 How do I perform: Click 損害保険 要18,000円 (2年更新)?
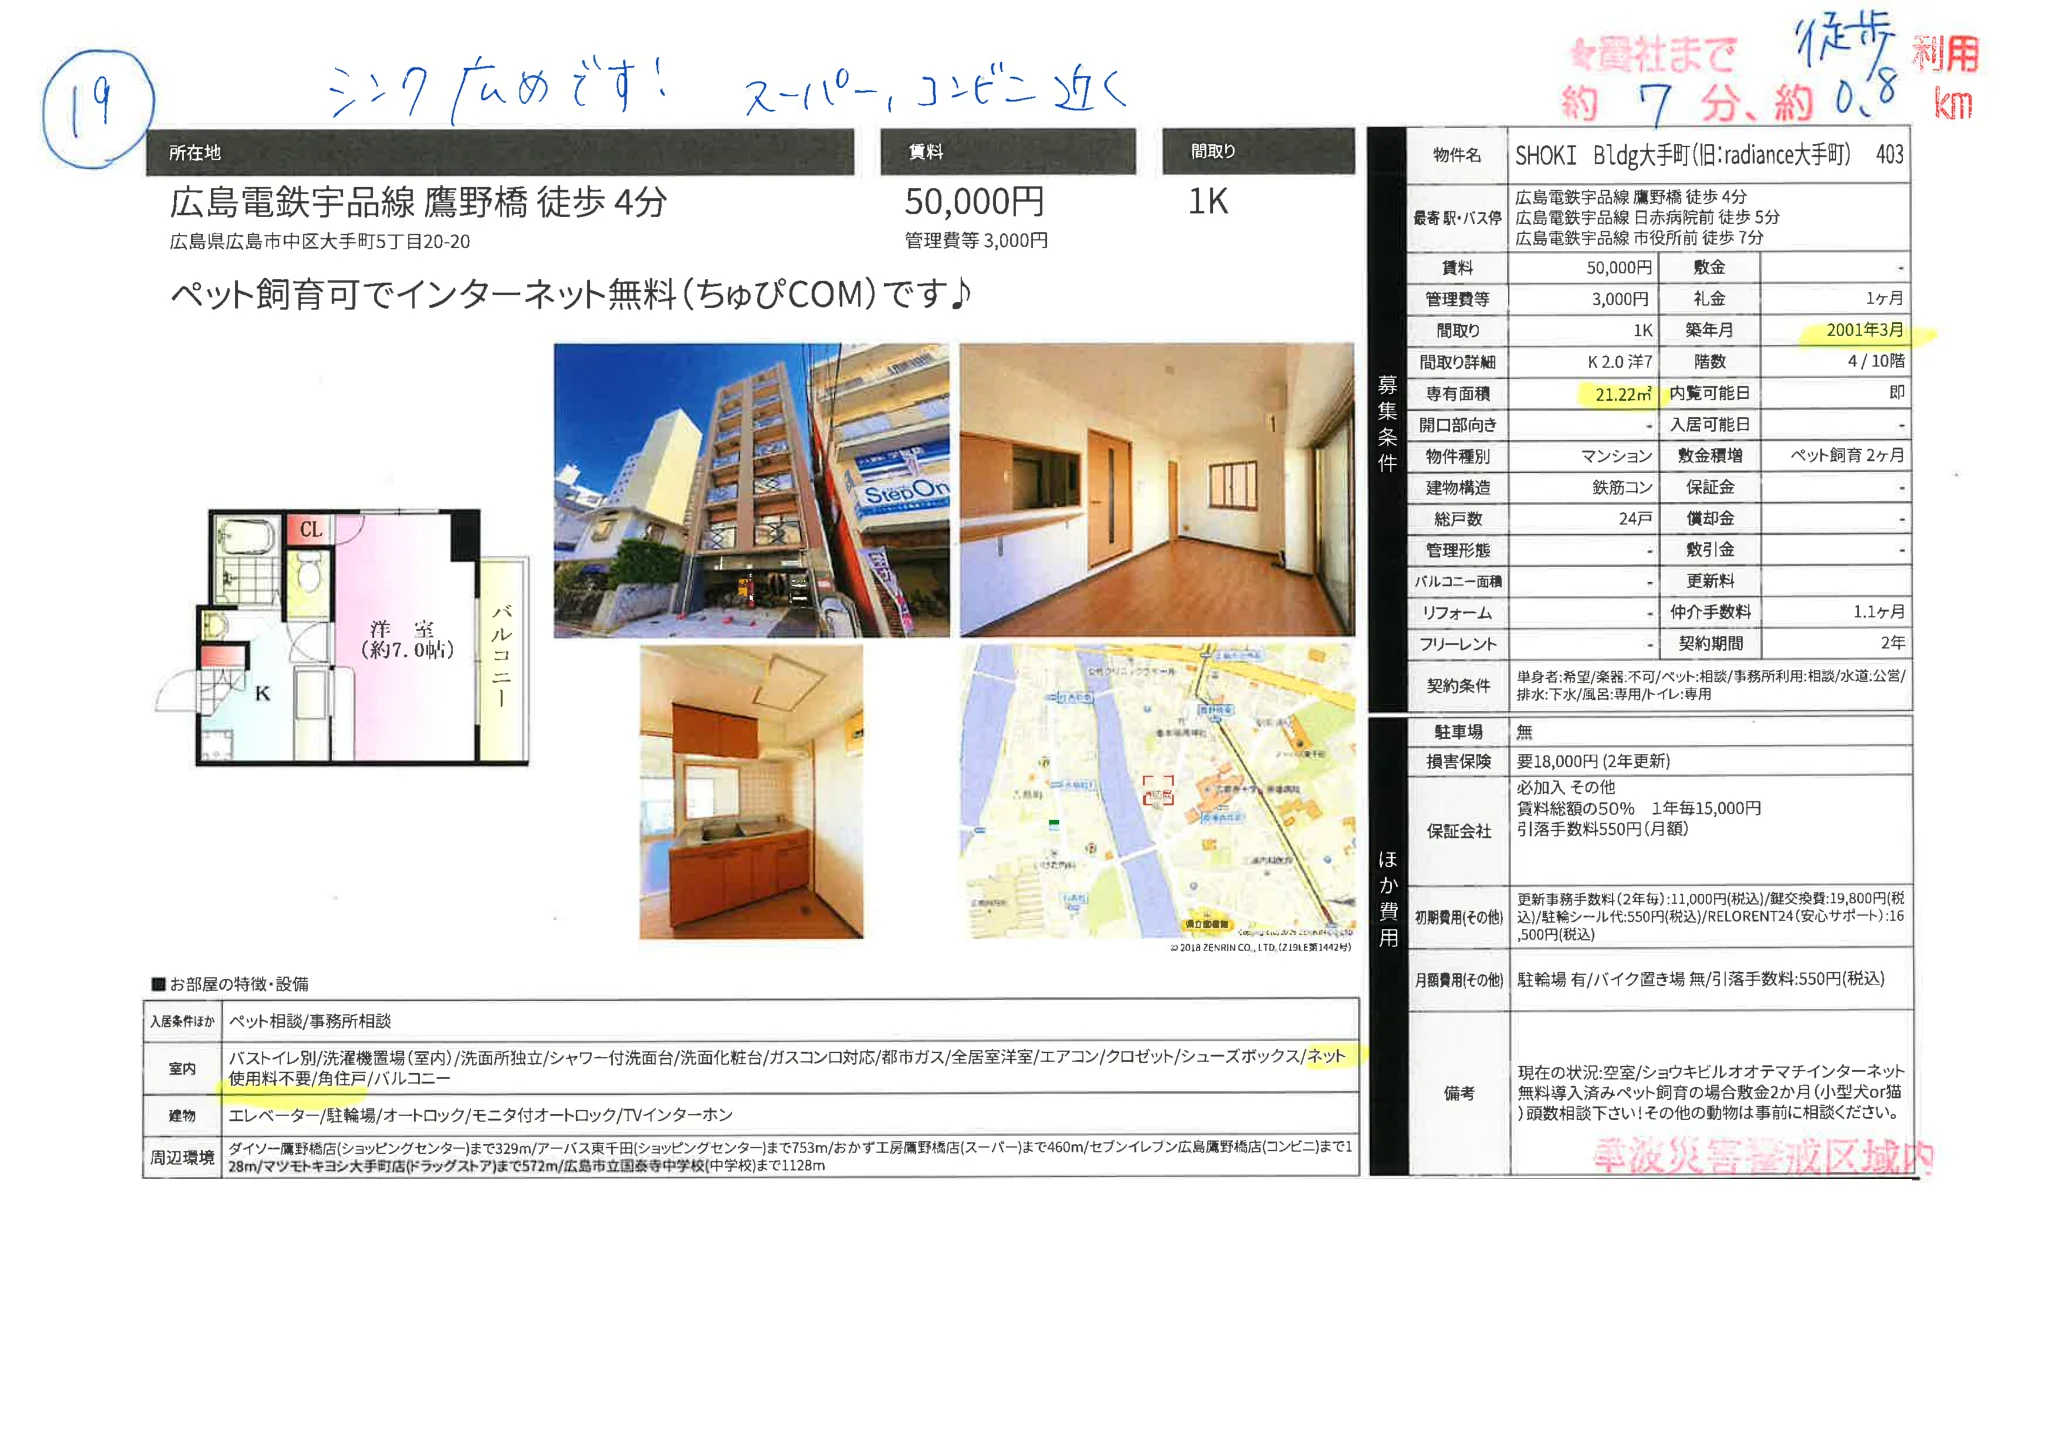pyautogui.click(x=1593, y=762)
